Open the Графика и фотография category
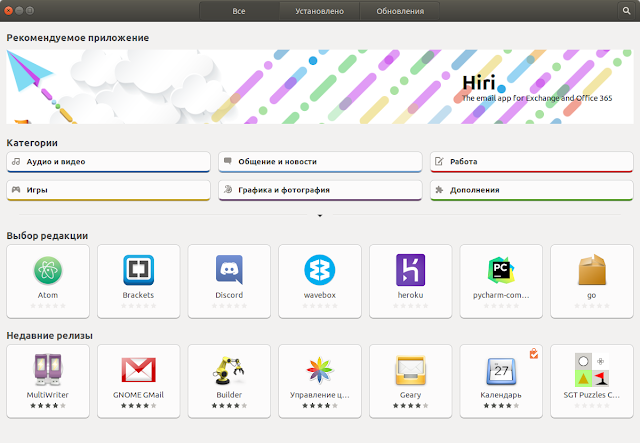 point(320,190)
